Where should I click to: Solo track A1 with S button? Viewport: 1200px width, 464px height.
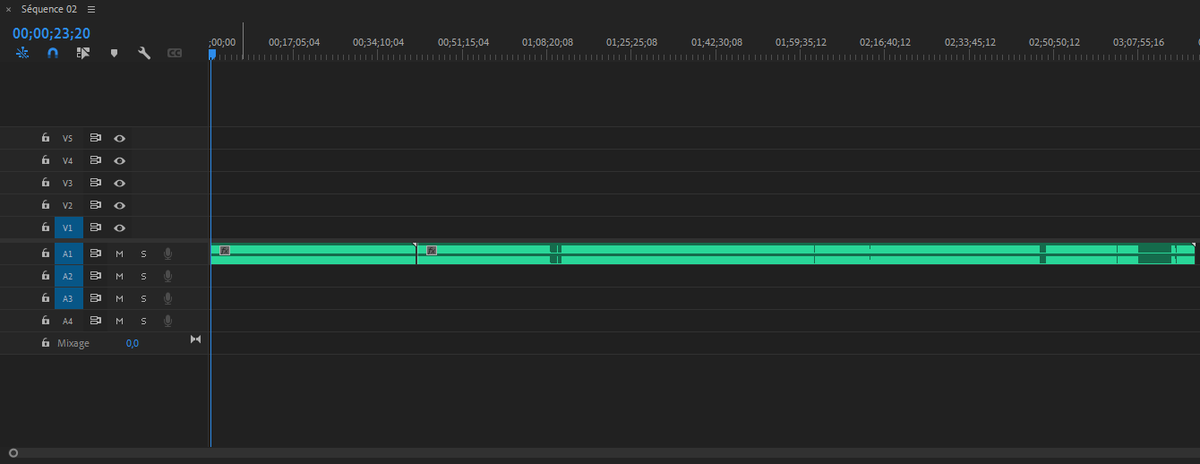143,253
